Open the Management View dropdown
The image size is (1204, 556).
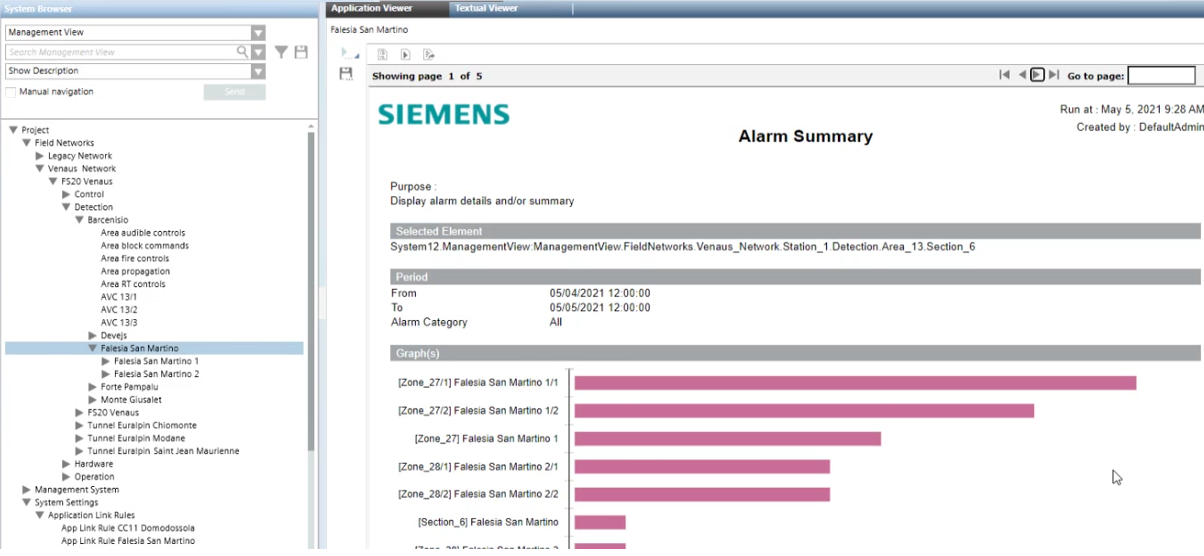[x=258, y=33]
